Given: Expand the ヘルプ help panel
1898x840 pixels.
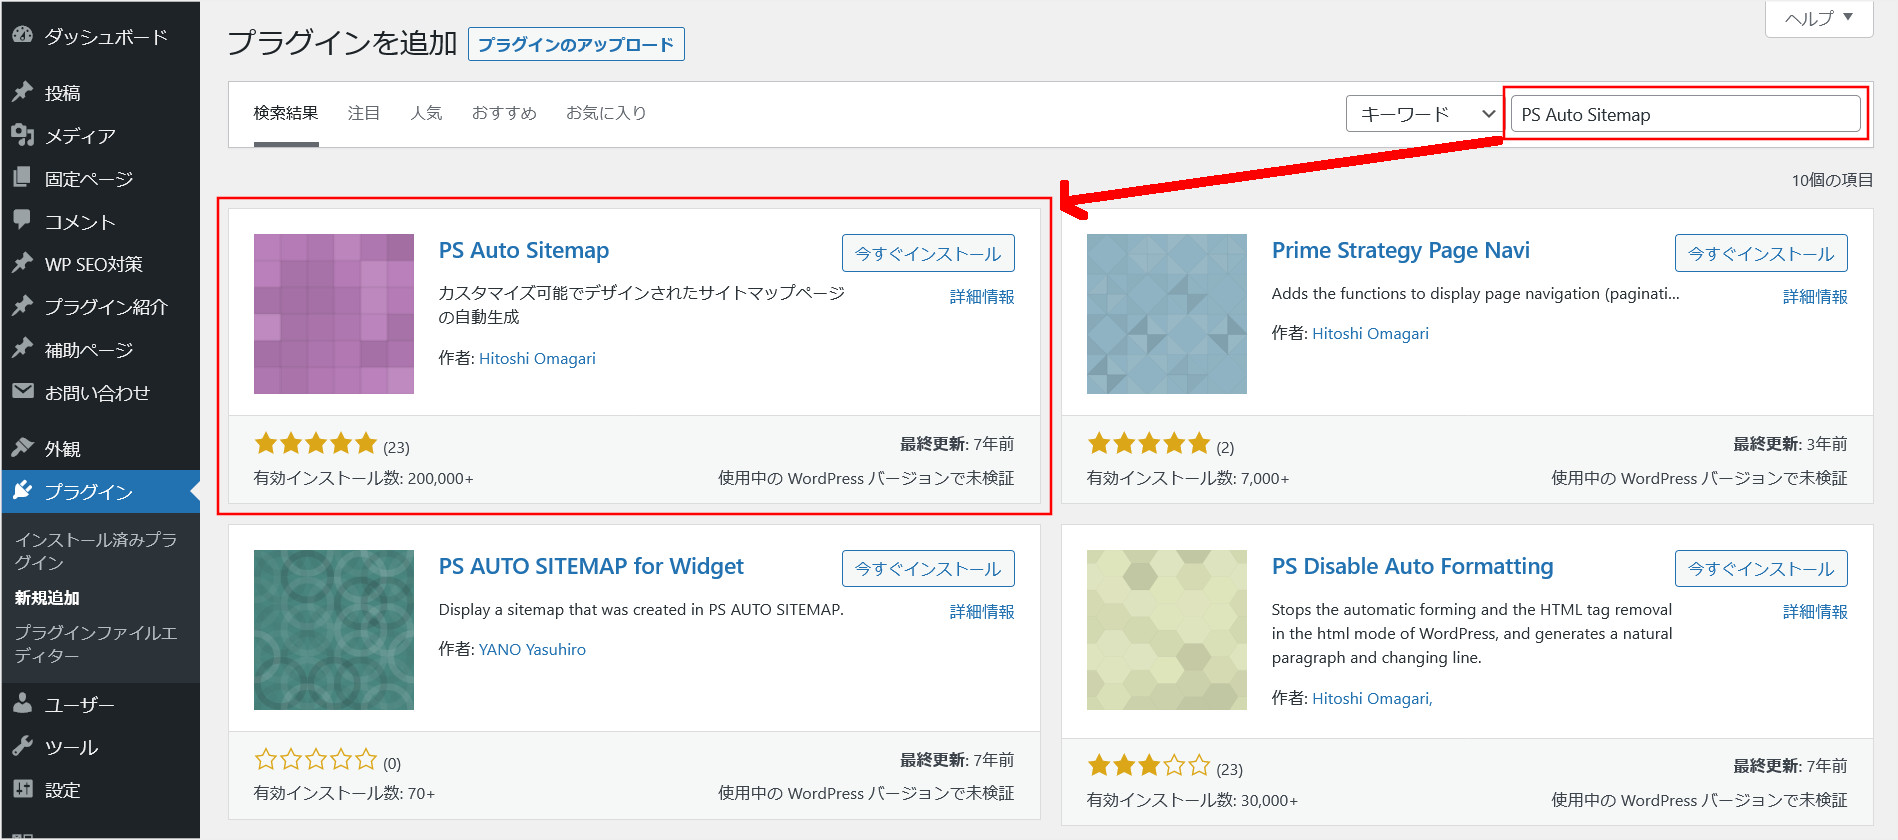Looking at the screenshot, I should [x=1818, y=18].
